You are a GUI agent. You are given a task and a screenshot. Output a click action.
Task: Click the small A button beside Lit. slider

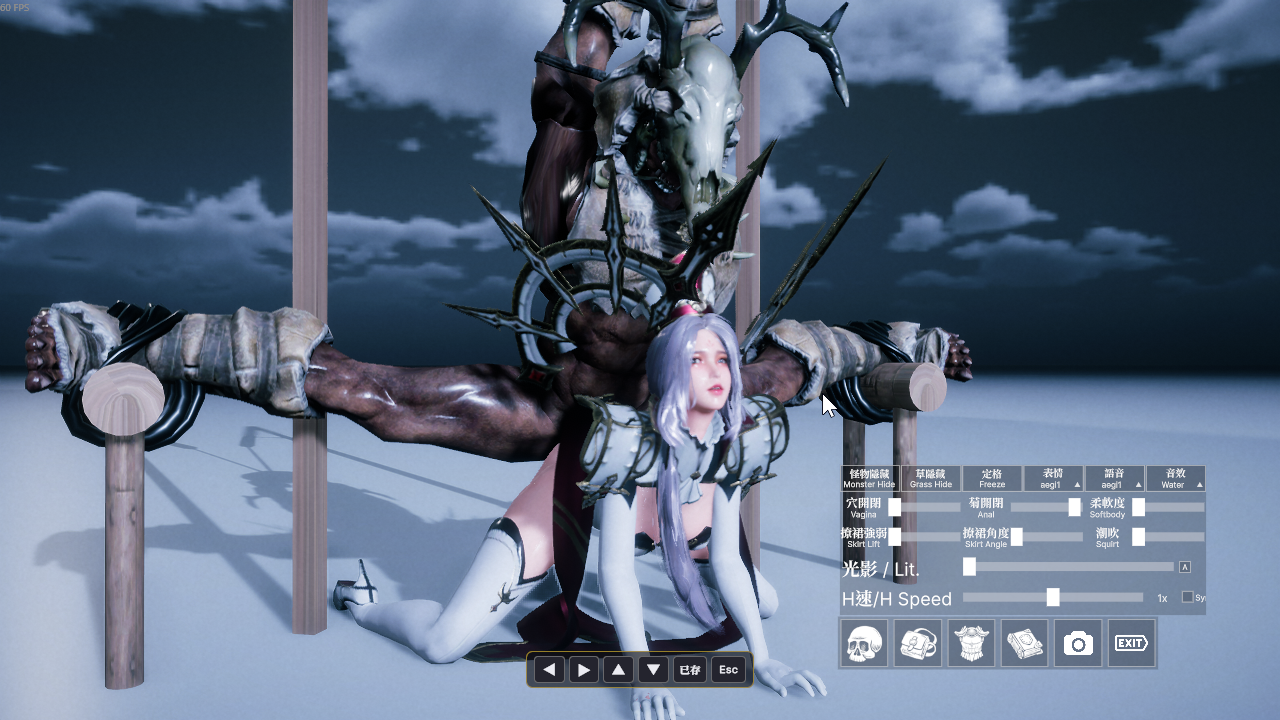coord(1185,567)
